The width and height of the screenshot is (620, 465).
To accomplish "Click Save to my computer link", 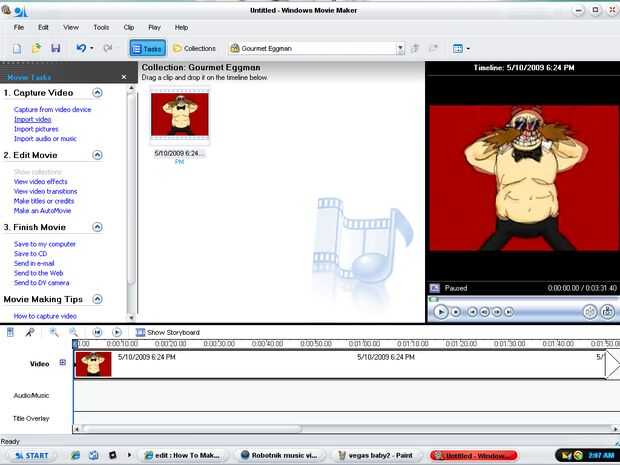I will tap(45, 244).
